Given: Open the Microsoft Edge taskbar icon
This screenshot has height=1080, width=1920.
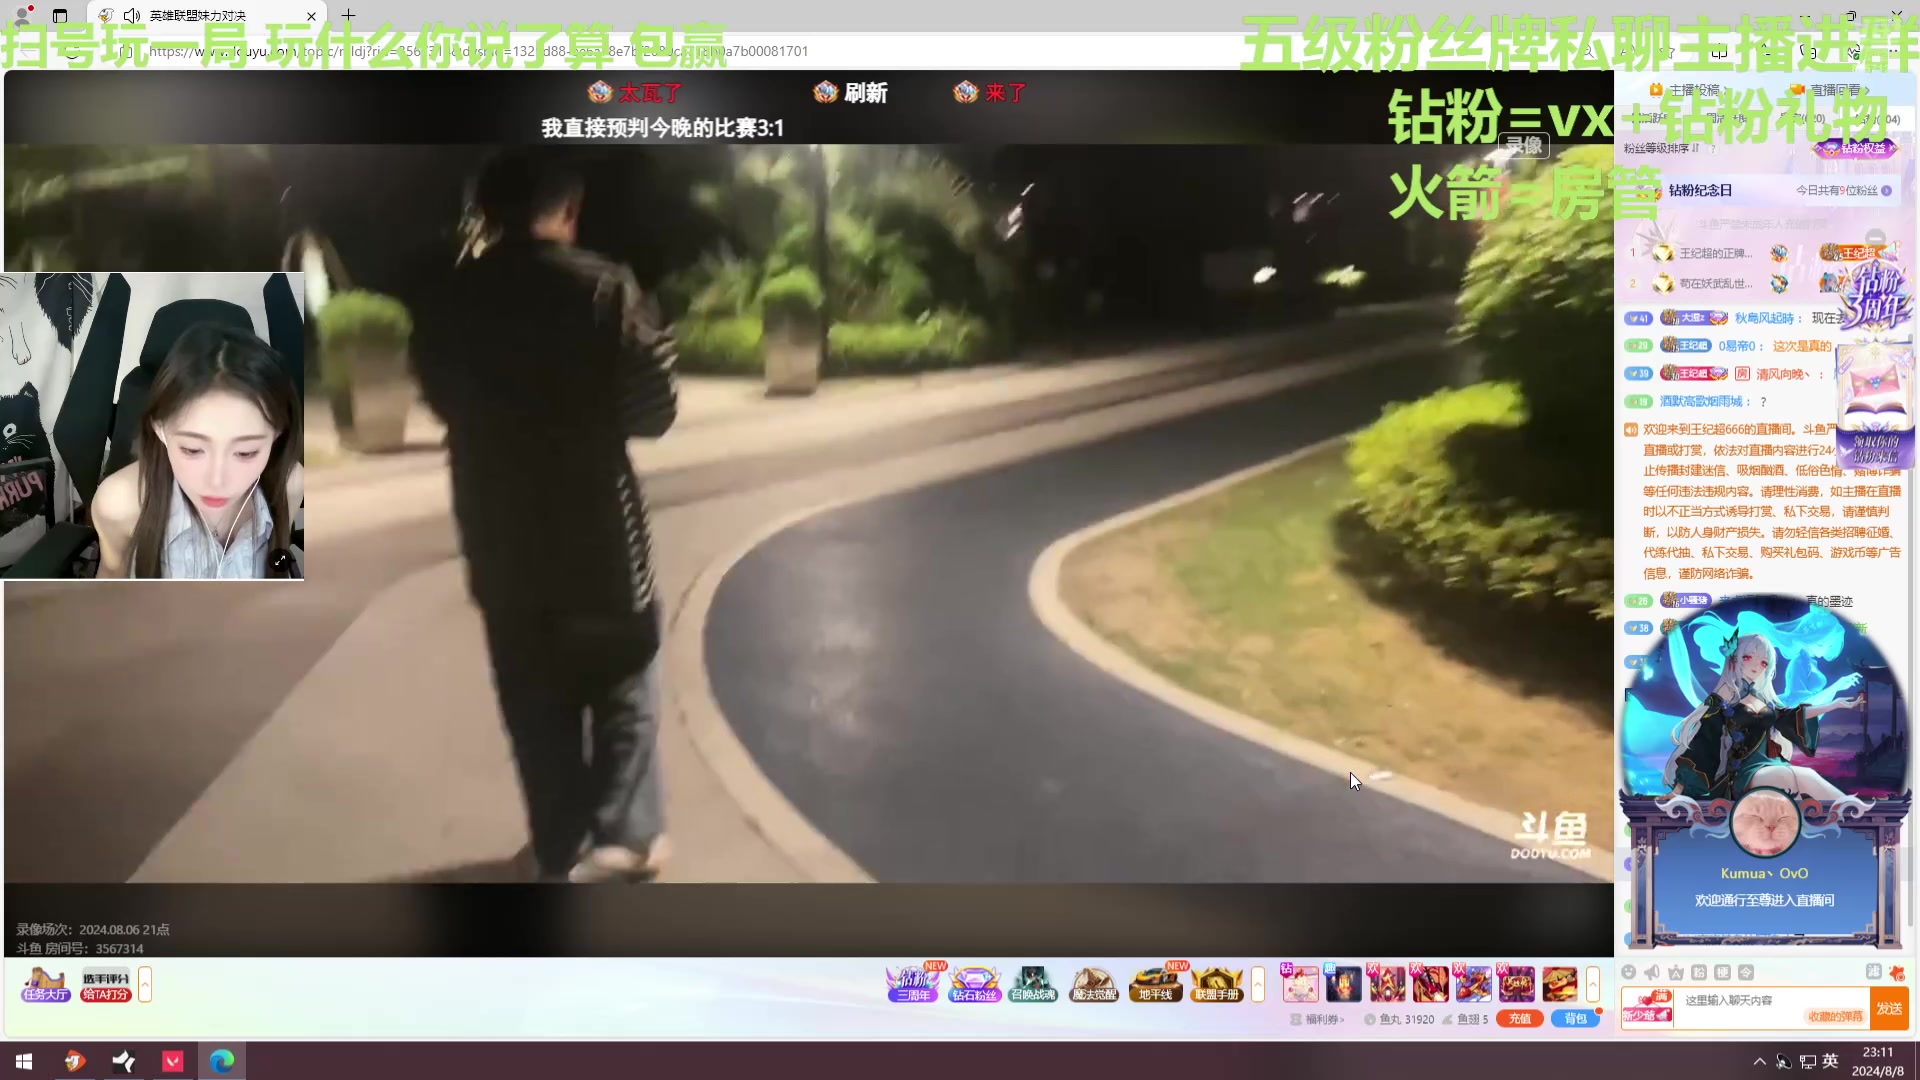Looking at the screenshot, I should coord(222,1061).
